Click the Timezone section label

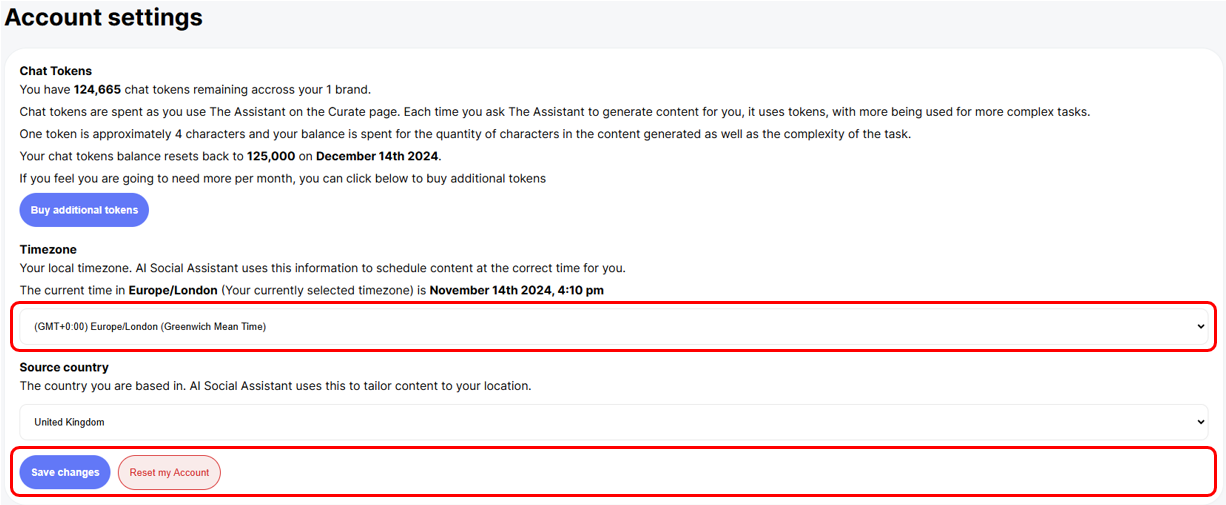(48, 249)
